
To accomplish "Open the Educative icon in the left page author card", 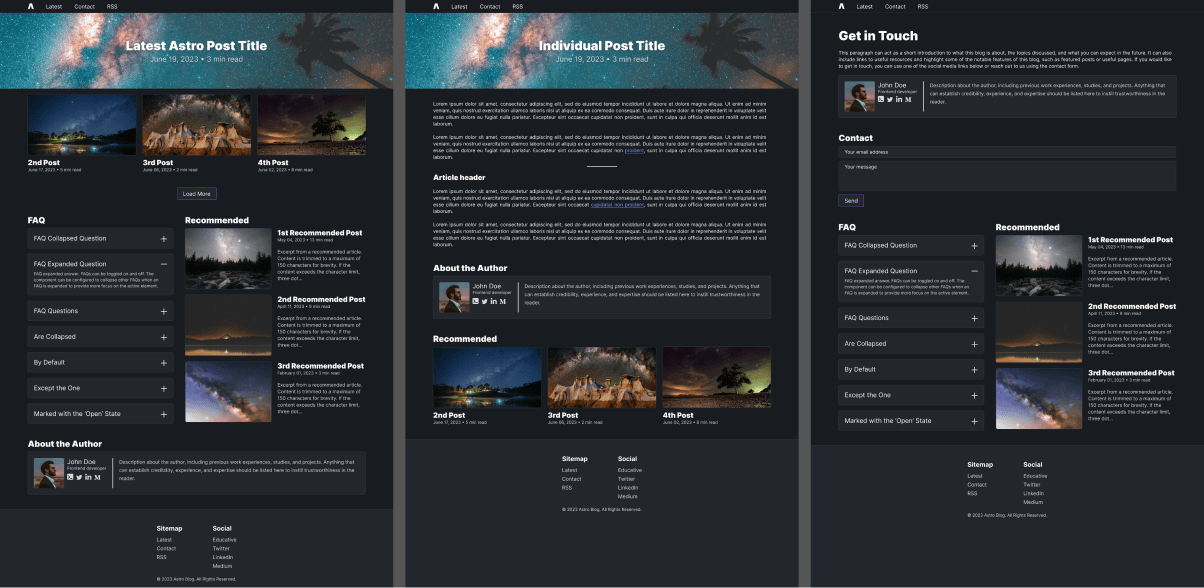I will point(70,477).
